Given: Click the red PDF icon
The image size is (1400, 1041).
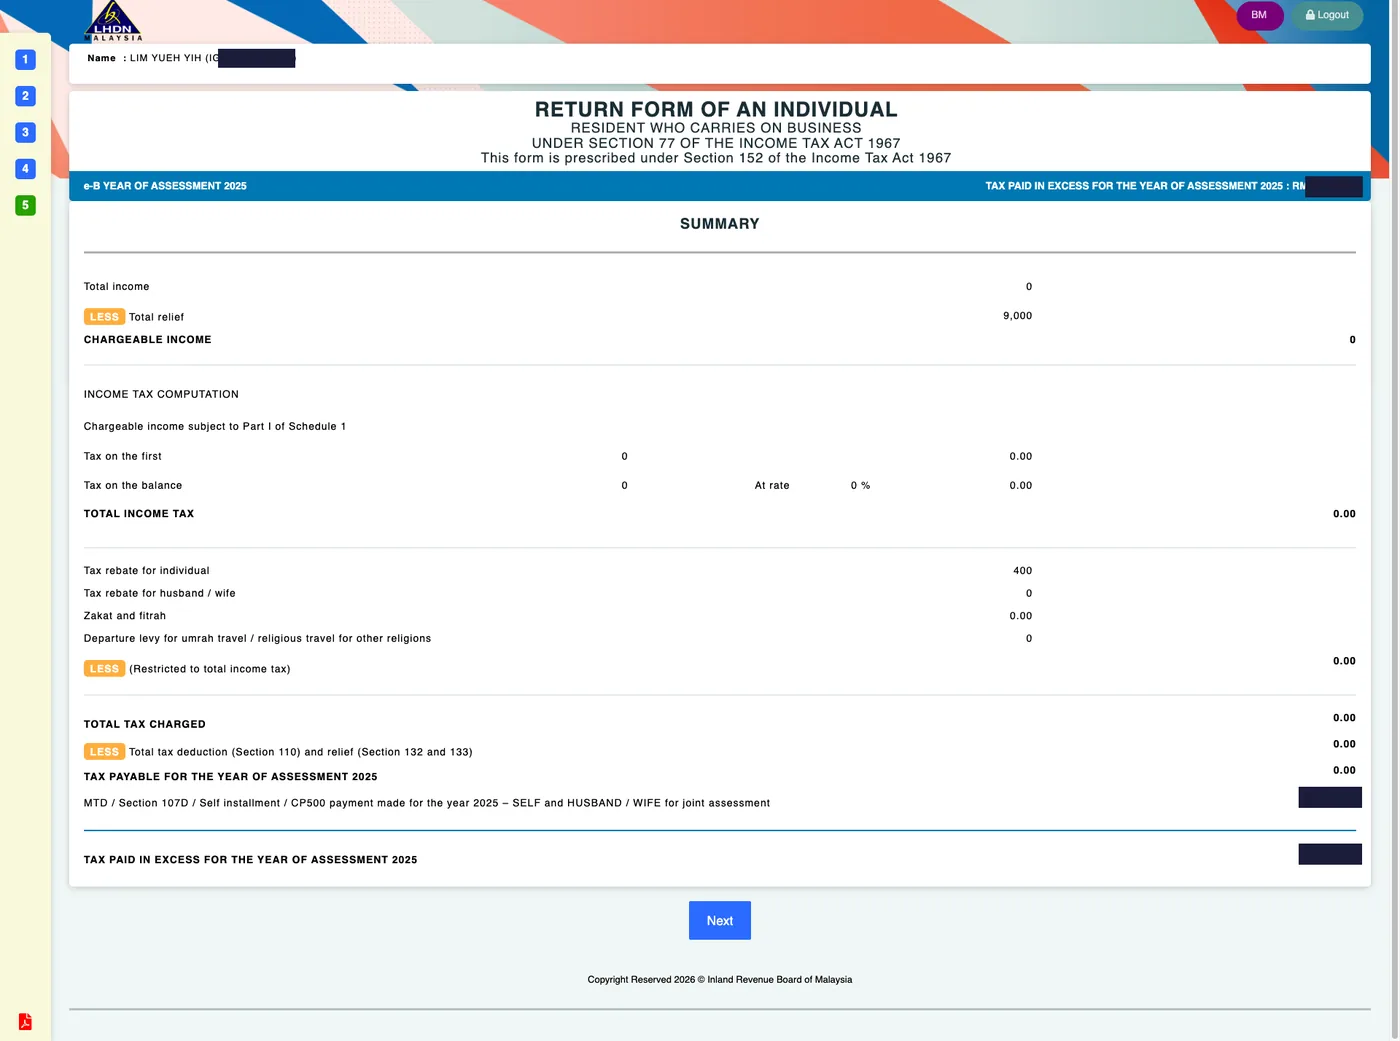Looking at the screenshot, I should tap(25, 1021).
